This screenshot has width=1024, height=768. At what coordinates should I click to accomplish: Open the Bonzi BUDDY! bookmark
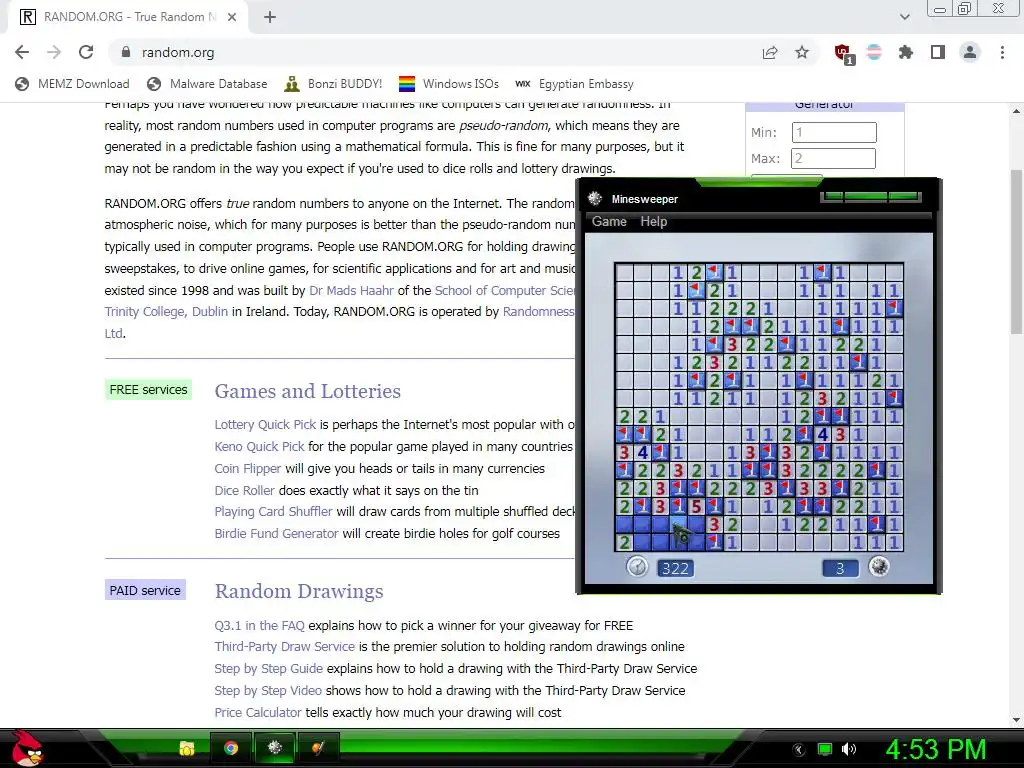pyautogui.click(x=333, y=84)
